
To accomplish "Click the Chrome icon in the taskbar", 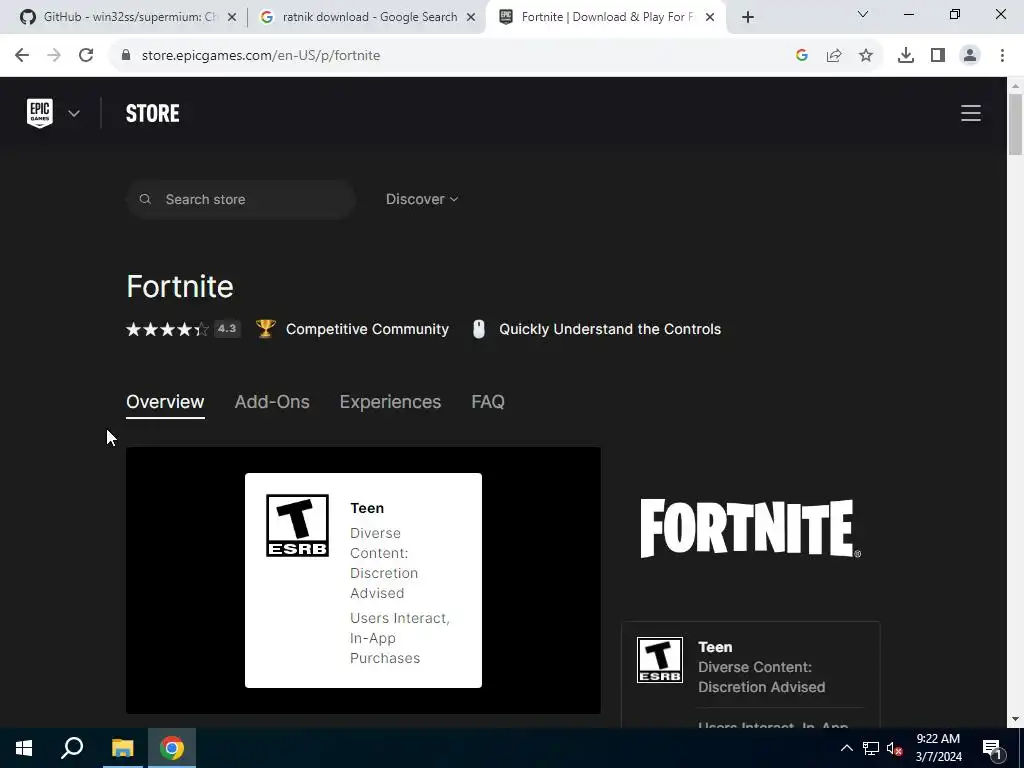I will (x=172, y=748).
